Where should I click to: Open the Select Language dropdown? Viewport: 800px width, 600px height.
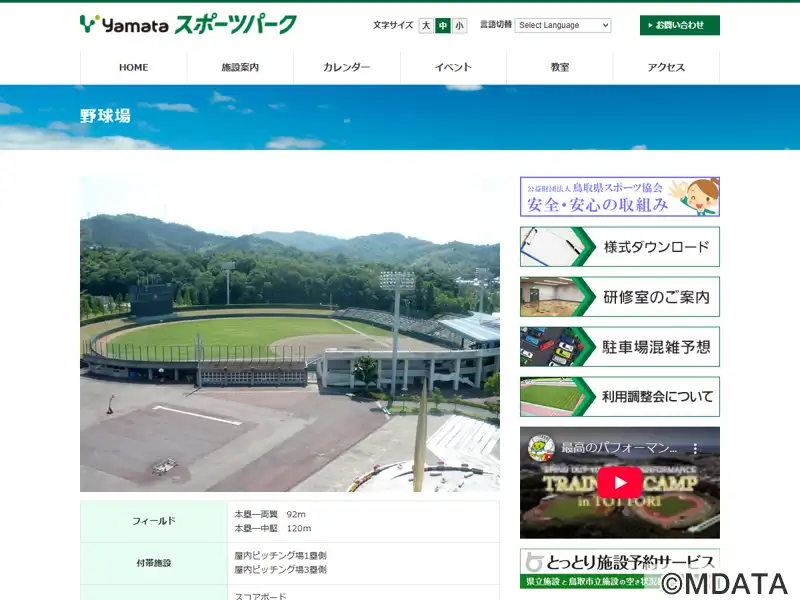(563, 25)
